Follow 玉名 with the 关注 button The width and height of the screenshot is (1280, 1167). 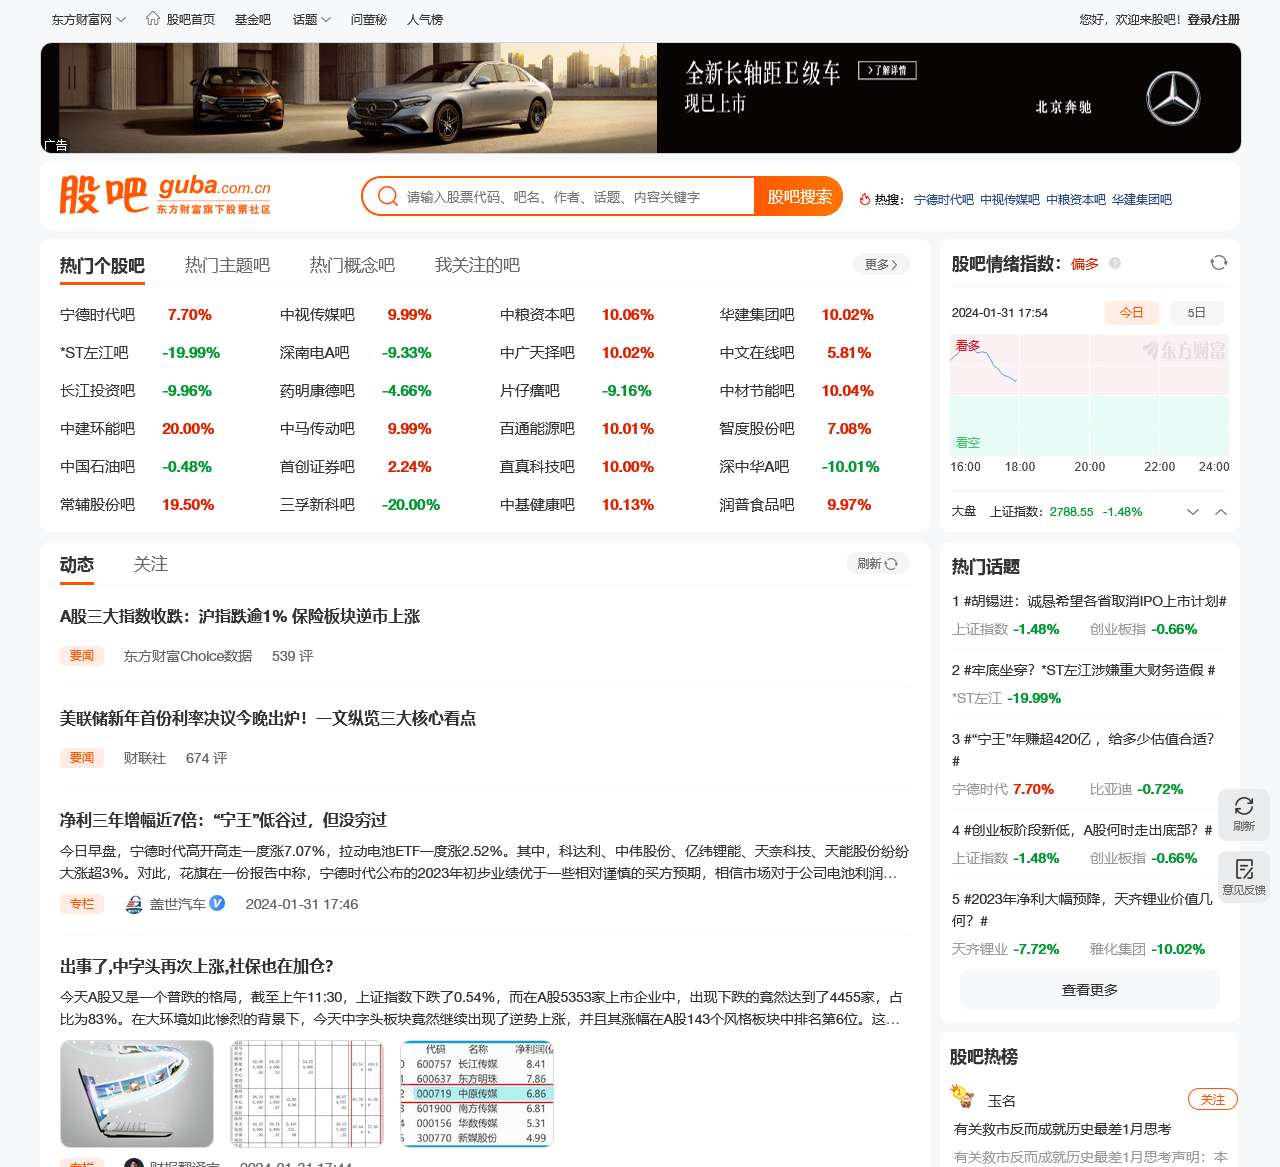(x=1213, y=1100)
